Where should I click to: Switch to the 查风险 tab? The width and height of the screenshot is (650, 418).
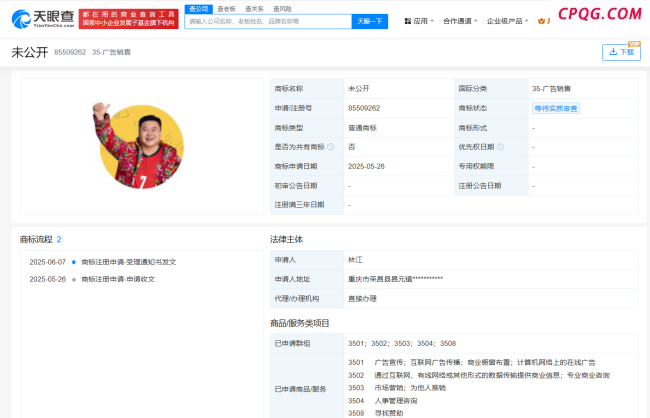click(282, 9)
